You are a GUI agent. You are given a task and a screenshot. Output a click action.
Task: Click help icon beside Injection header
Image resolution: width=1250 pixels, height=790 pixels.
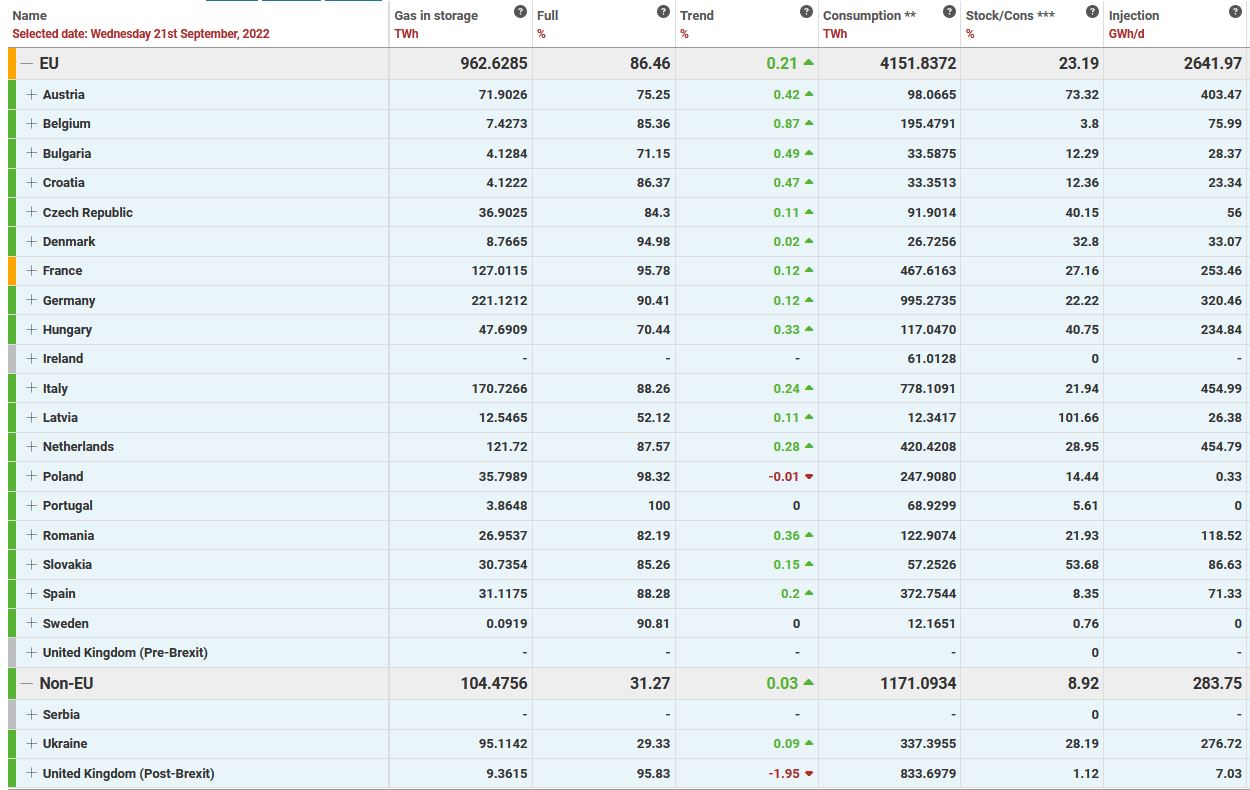(1235, 12)
